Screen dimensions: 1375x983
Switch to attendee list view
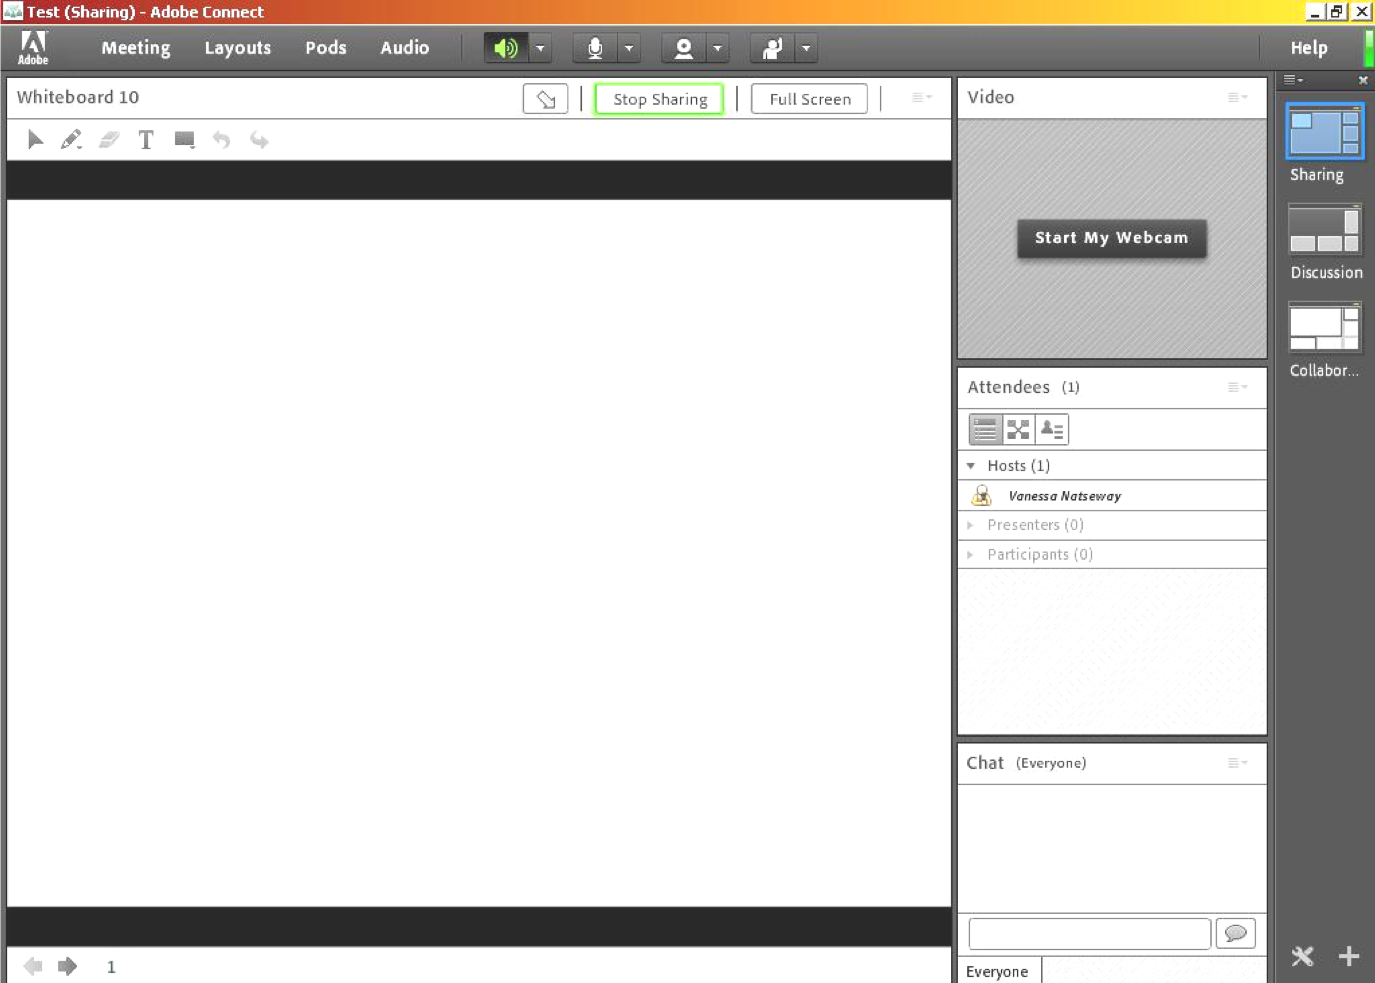[x=985, y=429]
